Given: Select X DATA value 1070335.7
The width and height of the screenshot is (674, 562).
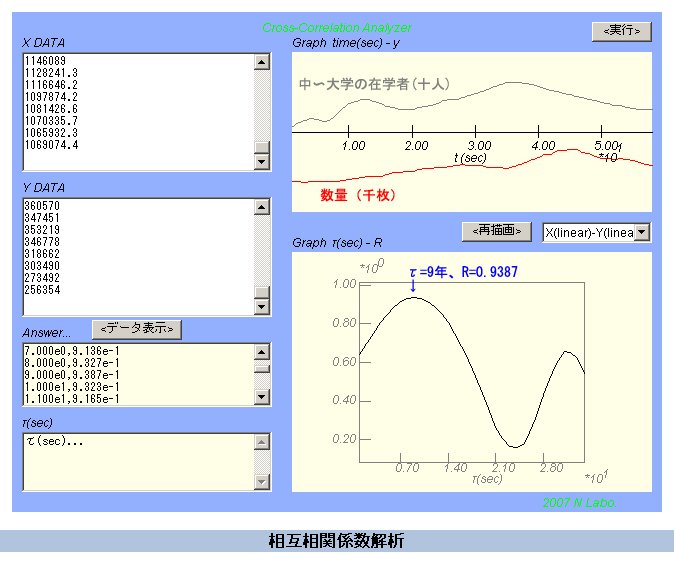Looking at the screenshot, I should 51,121.
